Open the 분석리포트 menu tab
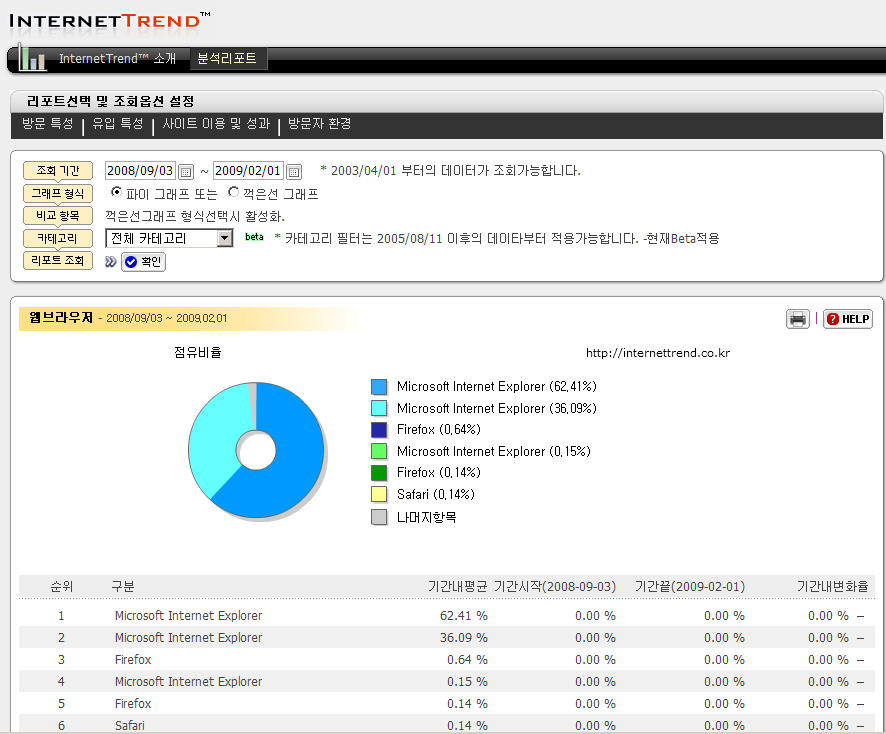This screenshot has width=886, height=734. pyautogui.click(x=227, y=59)
